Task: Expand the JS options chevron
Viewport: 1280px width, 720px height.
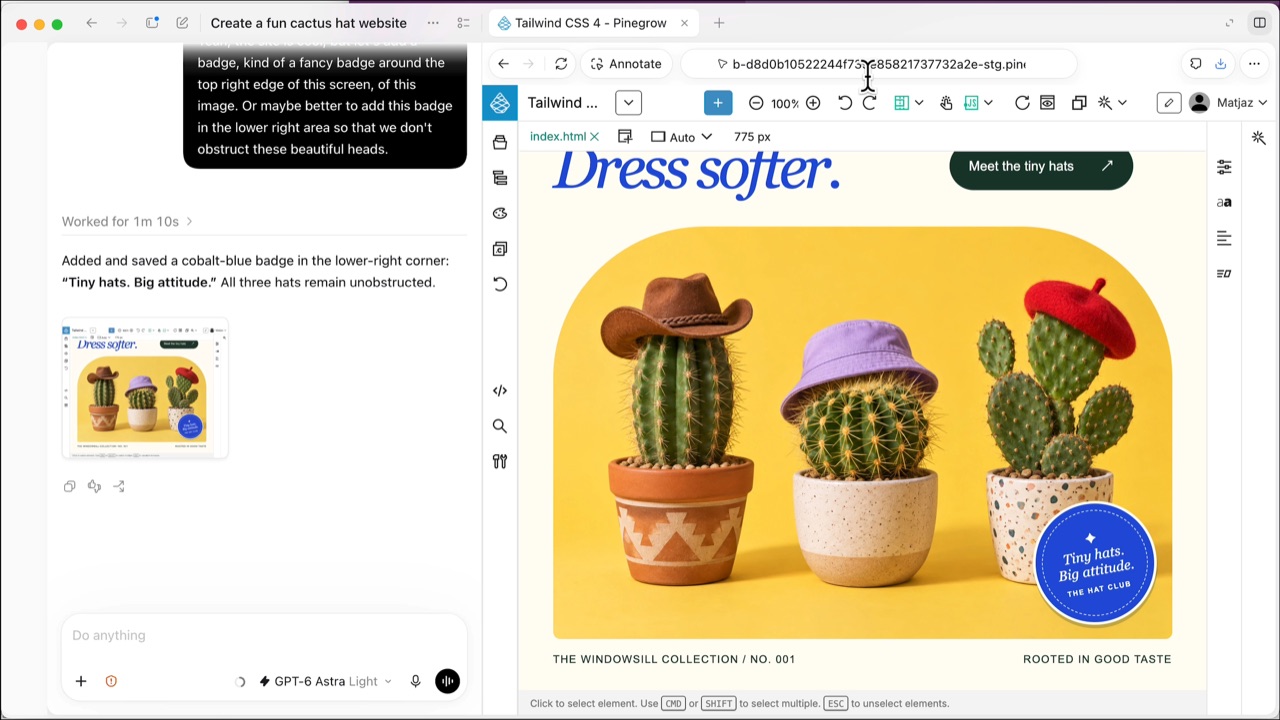Action: click(988, 103)
